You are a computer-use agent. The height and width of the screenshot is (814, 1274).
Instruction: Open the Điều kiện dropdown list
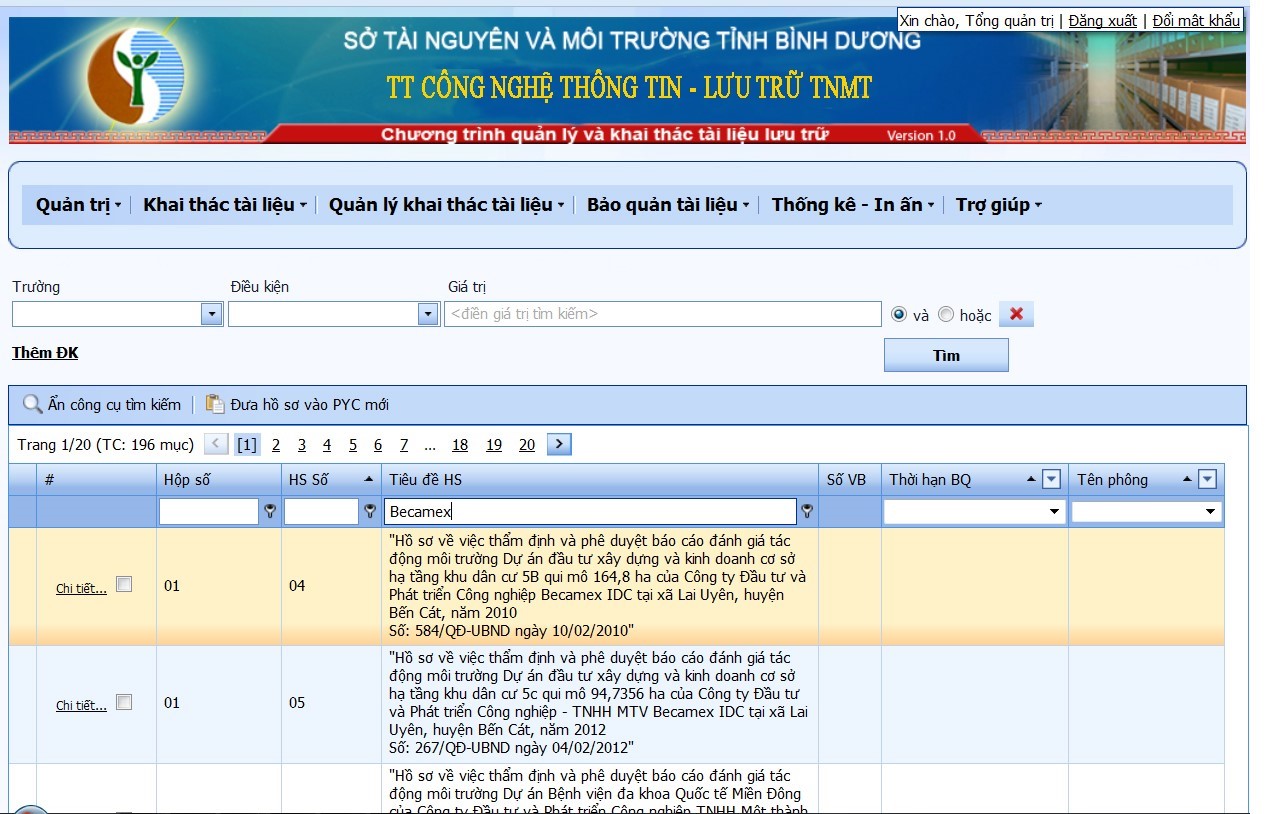click(428, 314)
